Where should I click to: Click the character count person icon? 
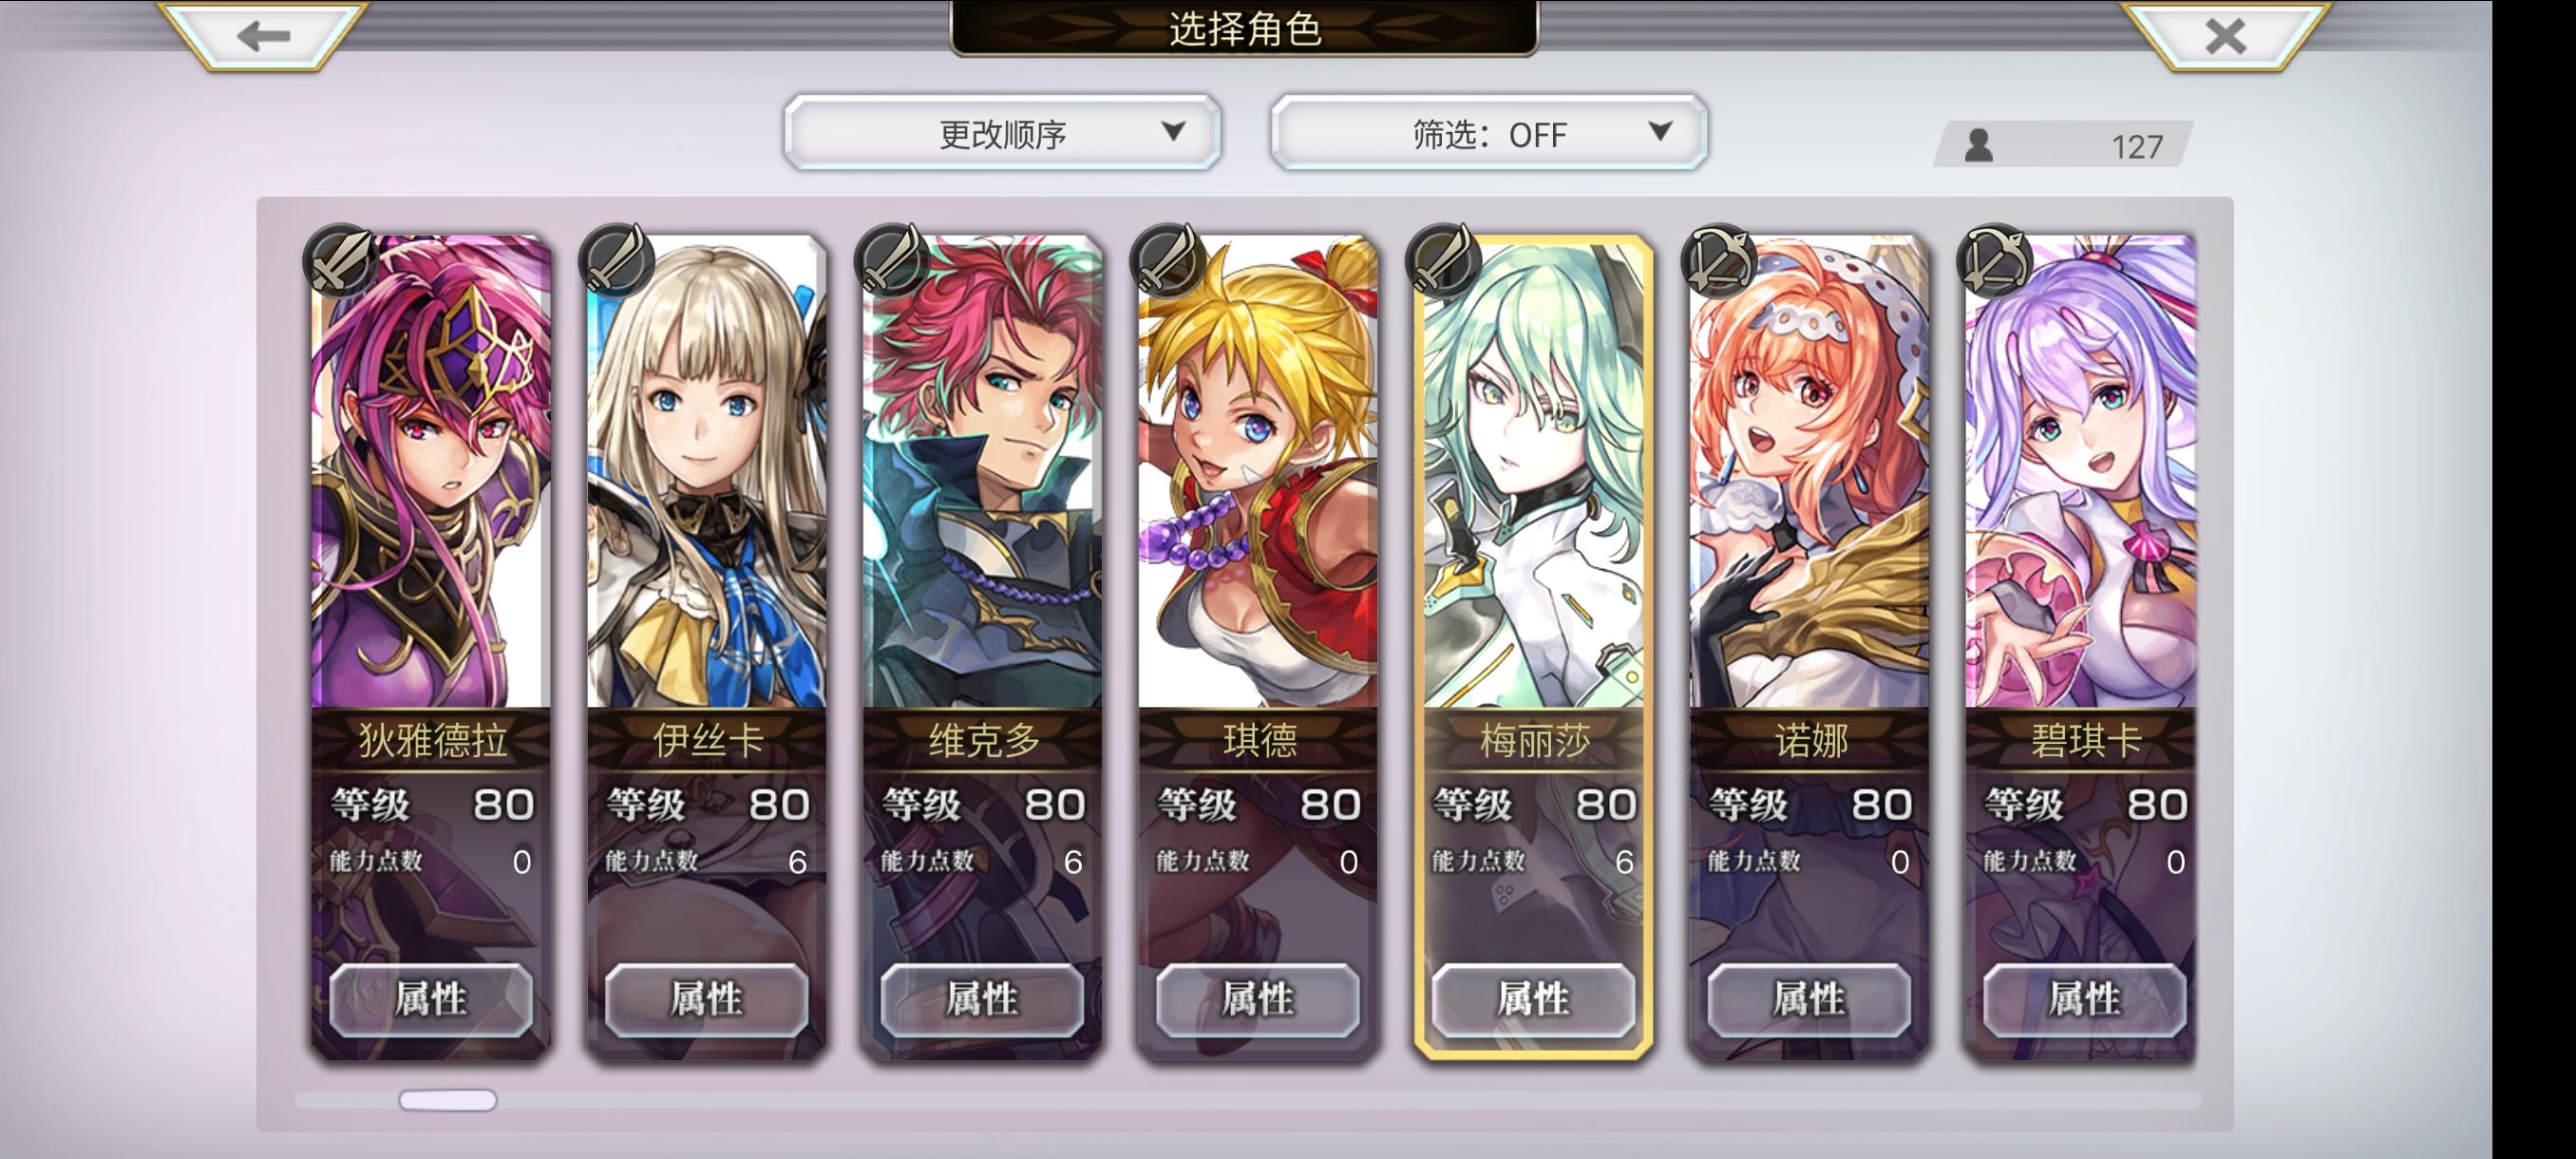point(1979,146)
